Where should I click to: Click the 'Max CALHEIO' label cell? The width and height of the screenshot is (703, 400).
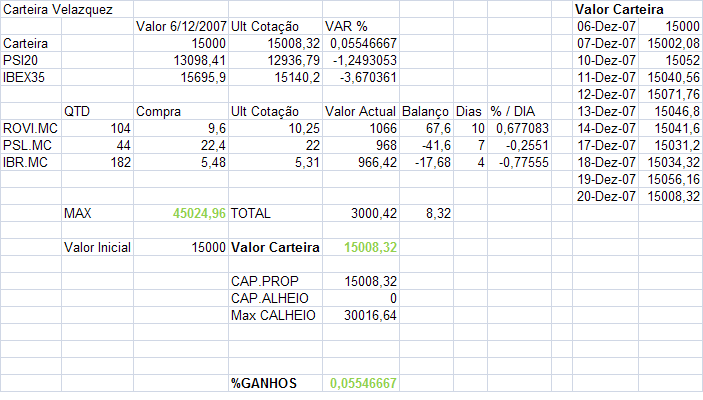[x=273, y=316]
